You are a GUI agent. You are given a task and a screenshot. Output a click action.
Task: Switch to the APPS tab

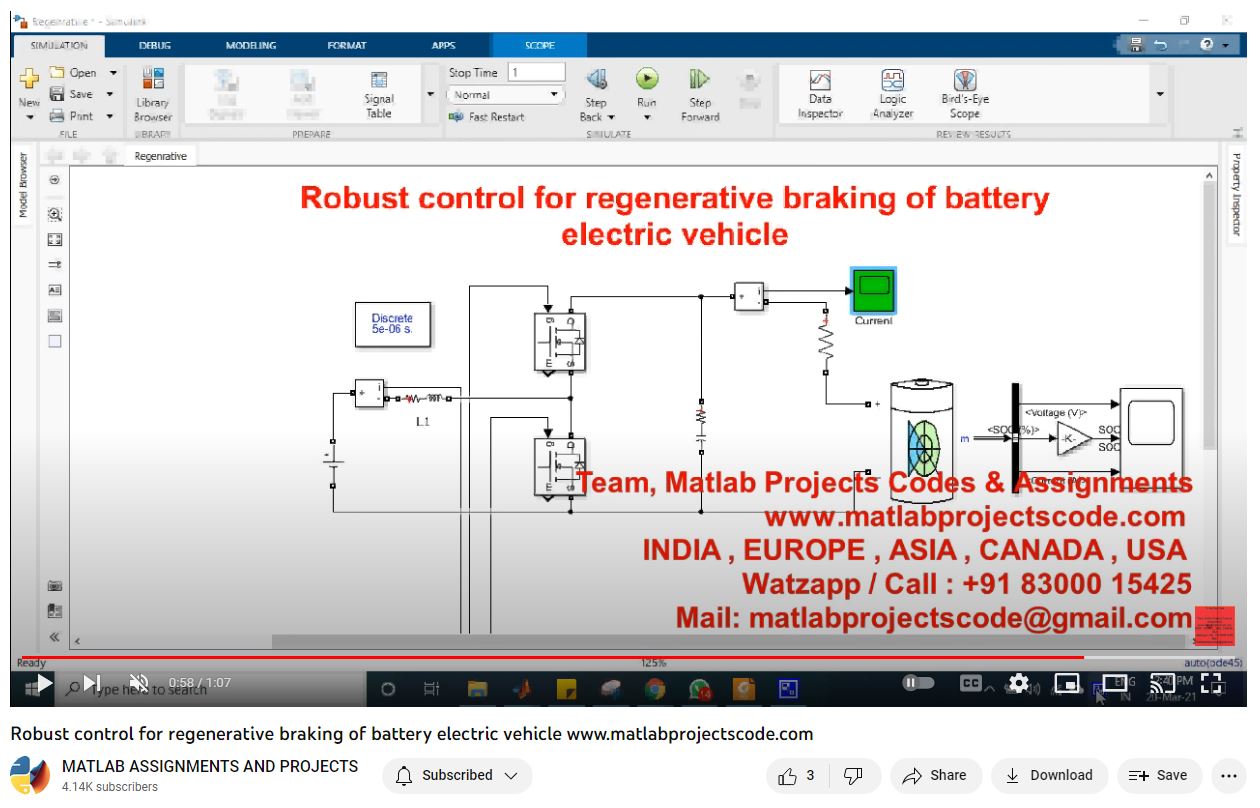coord(443,45)
